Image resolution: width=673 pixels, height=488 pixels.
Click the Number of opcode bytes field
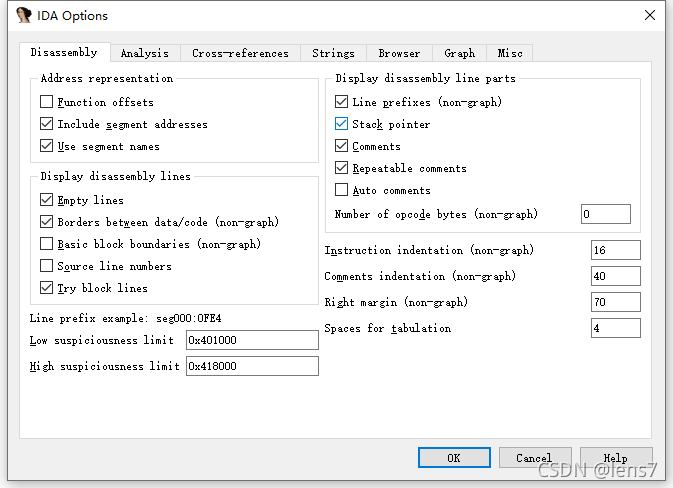(606, 214)
